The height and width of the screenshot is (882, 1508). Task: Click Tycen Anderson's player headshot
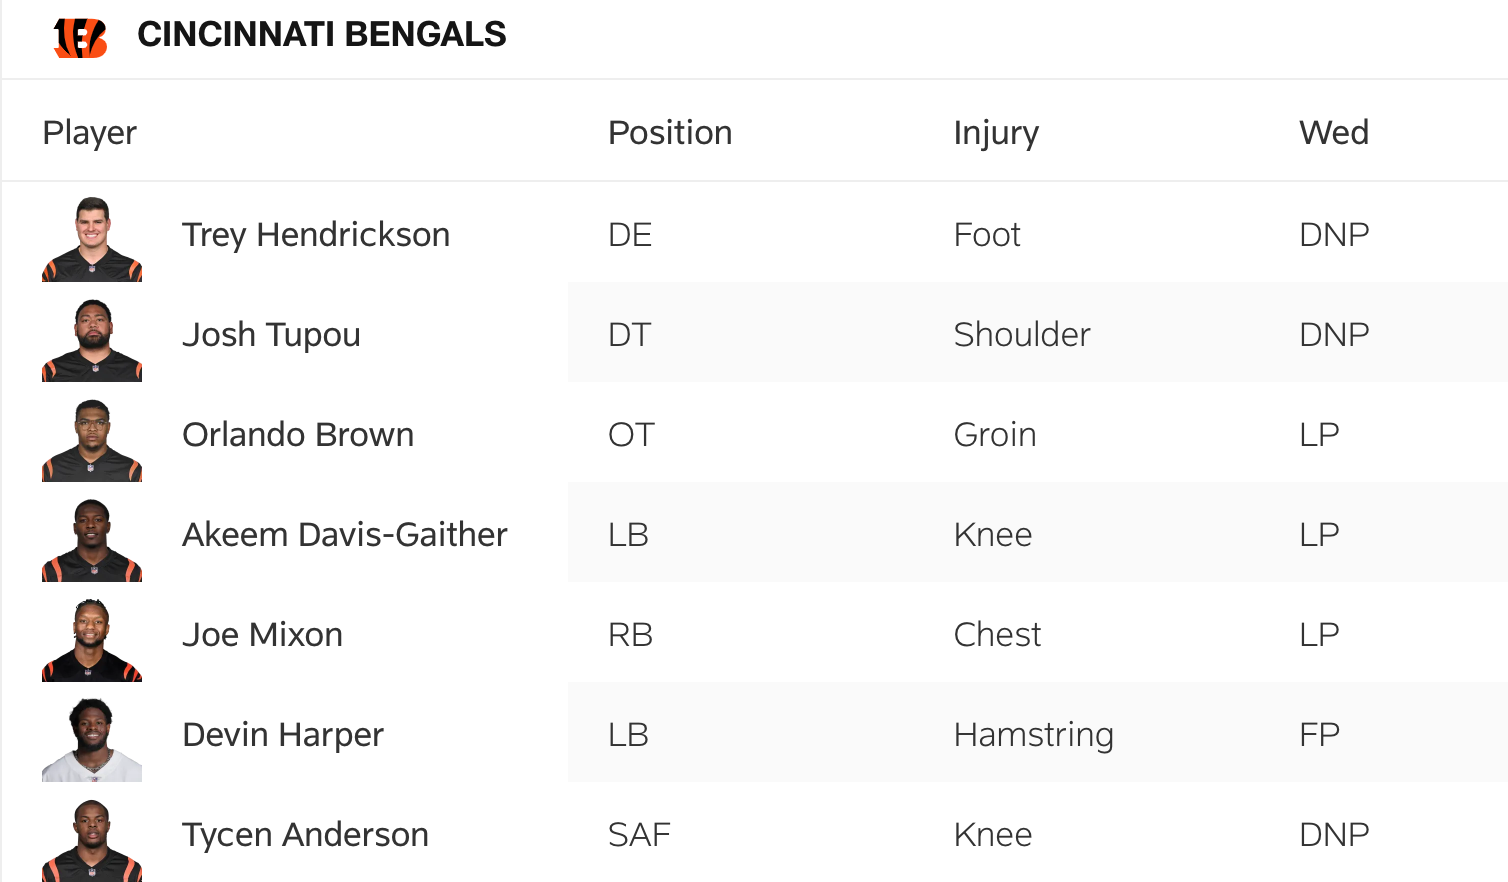(92, 838)
